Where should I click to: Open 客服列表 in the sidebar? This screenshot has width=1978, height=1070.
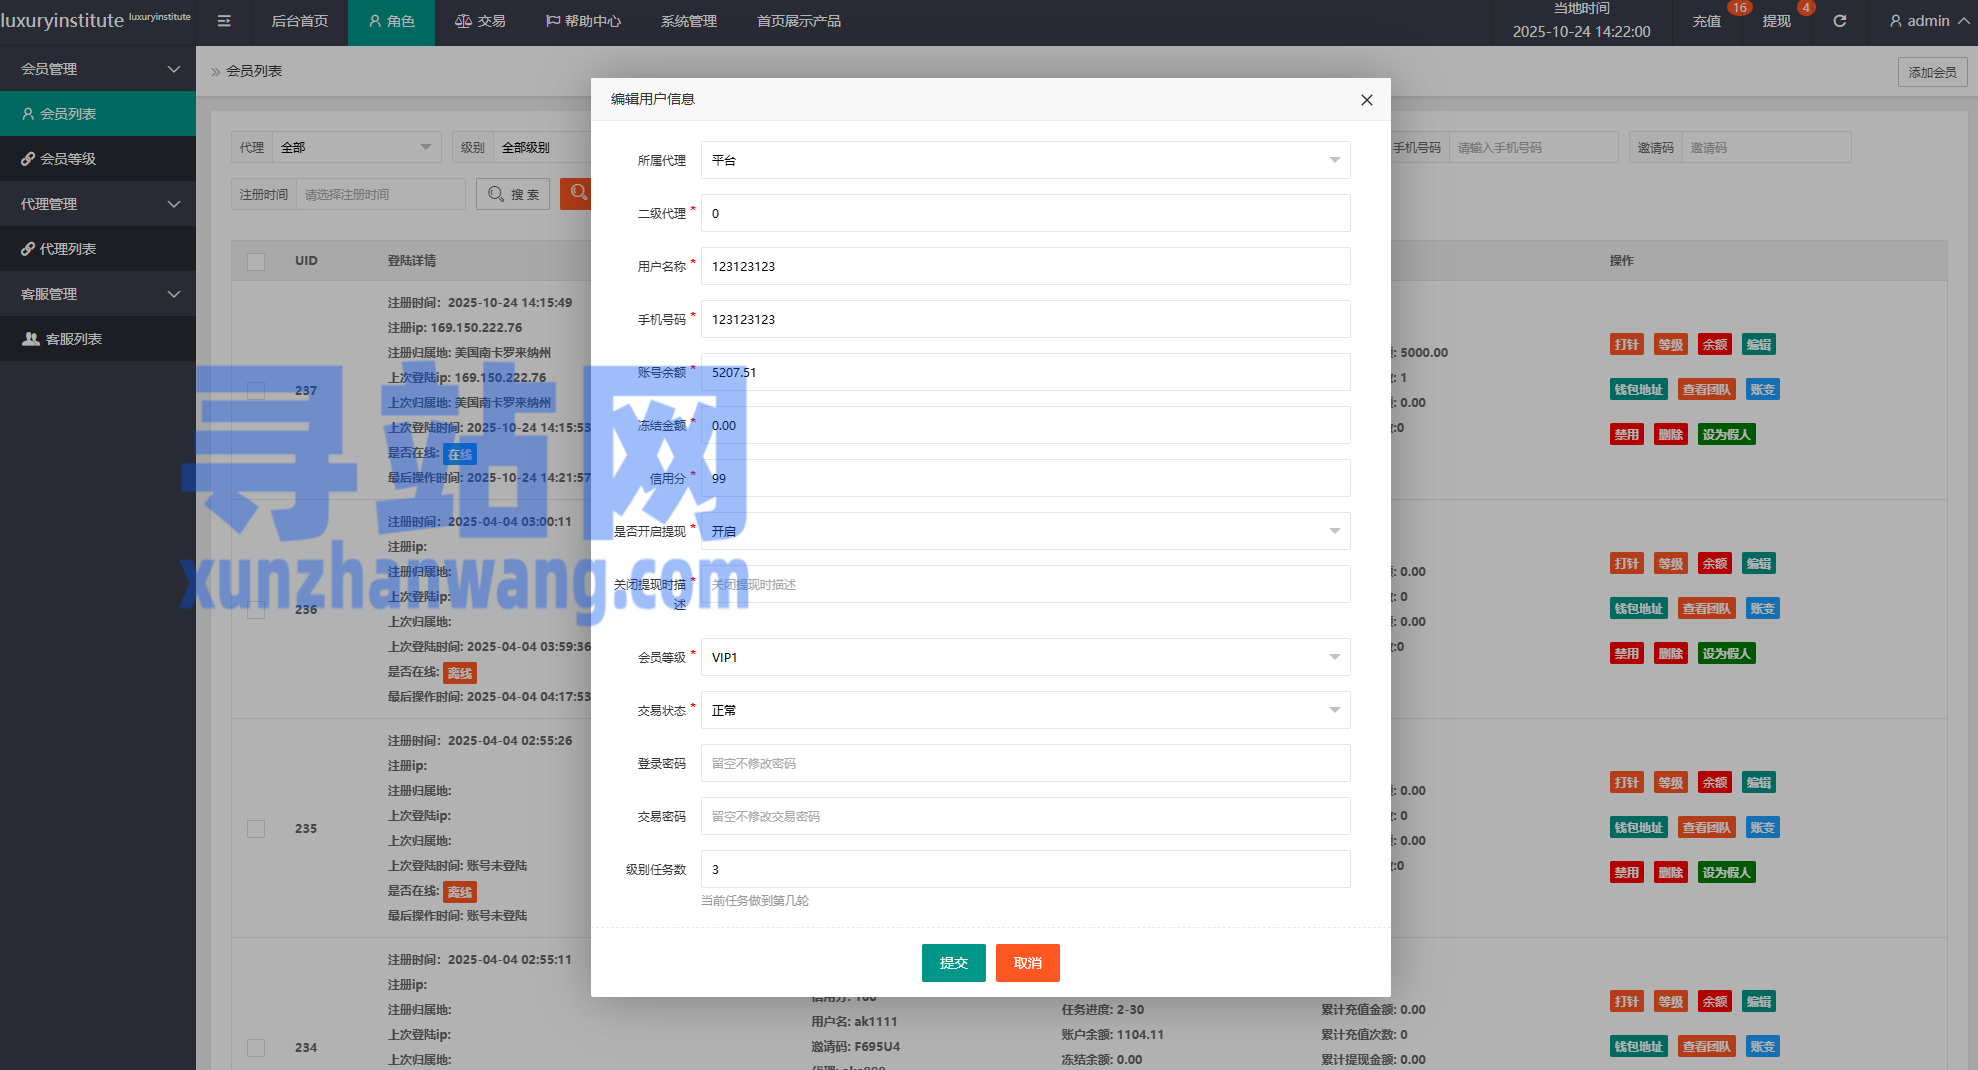74,339
